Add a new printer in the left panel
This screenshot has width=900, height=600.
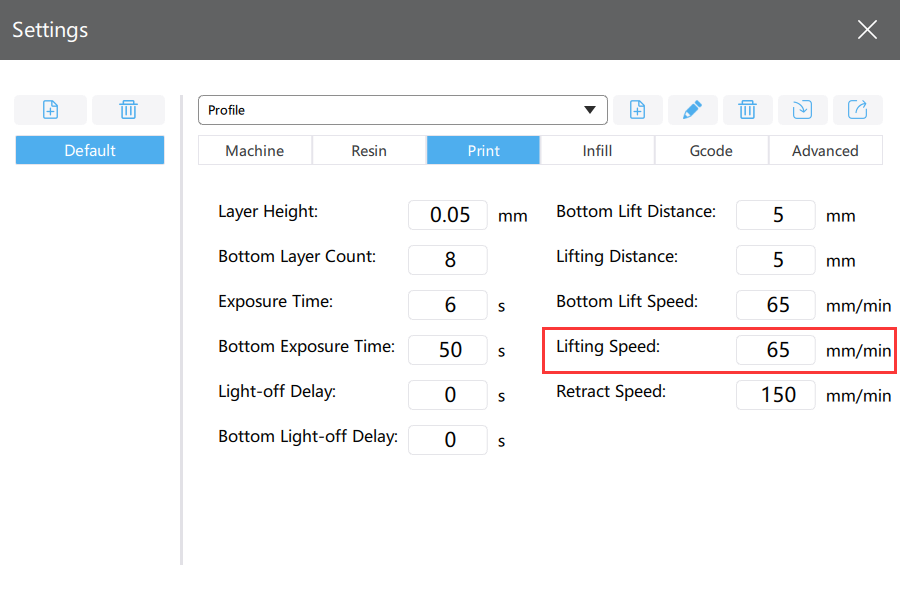51,110
